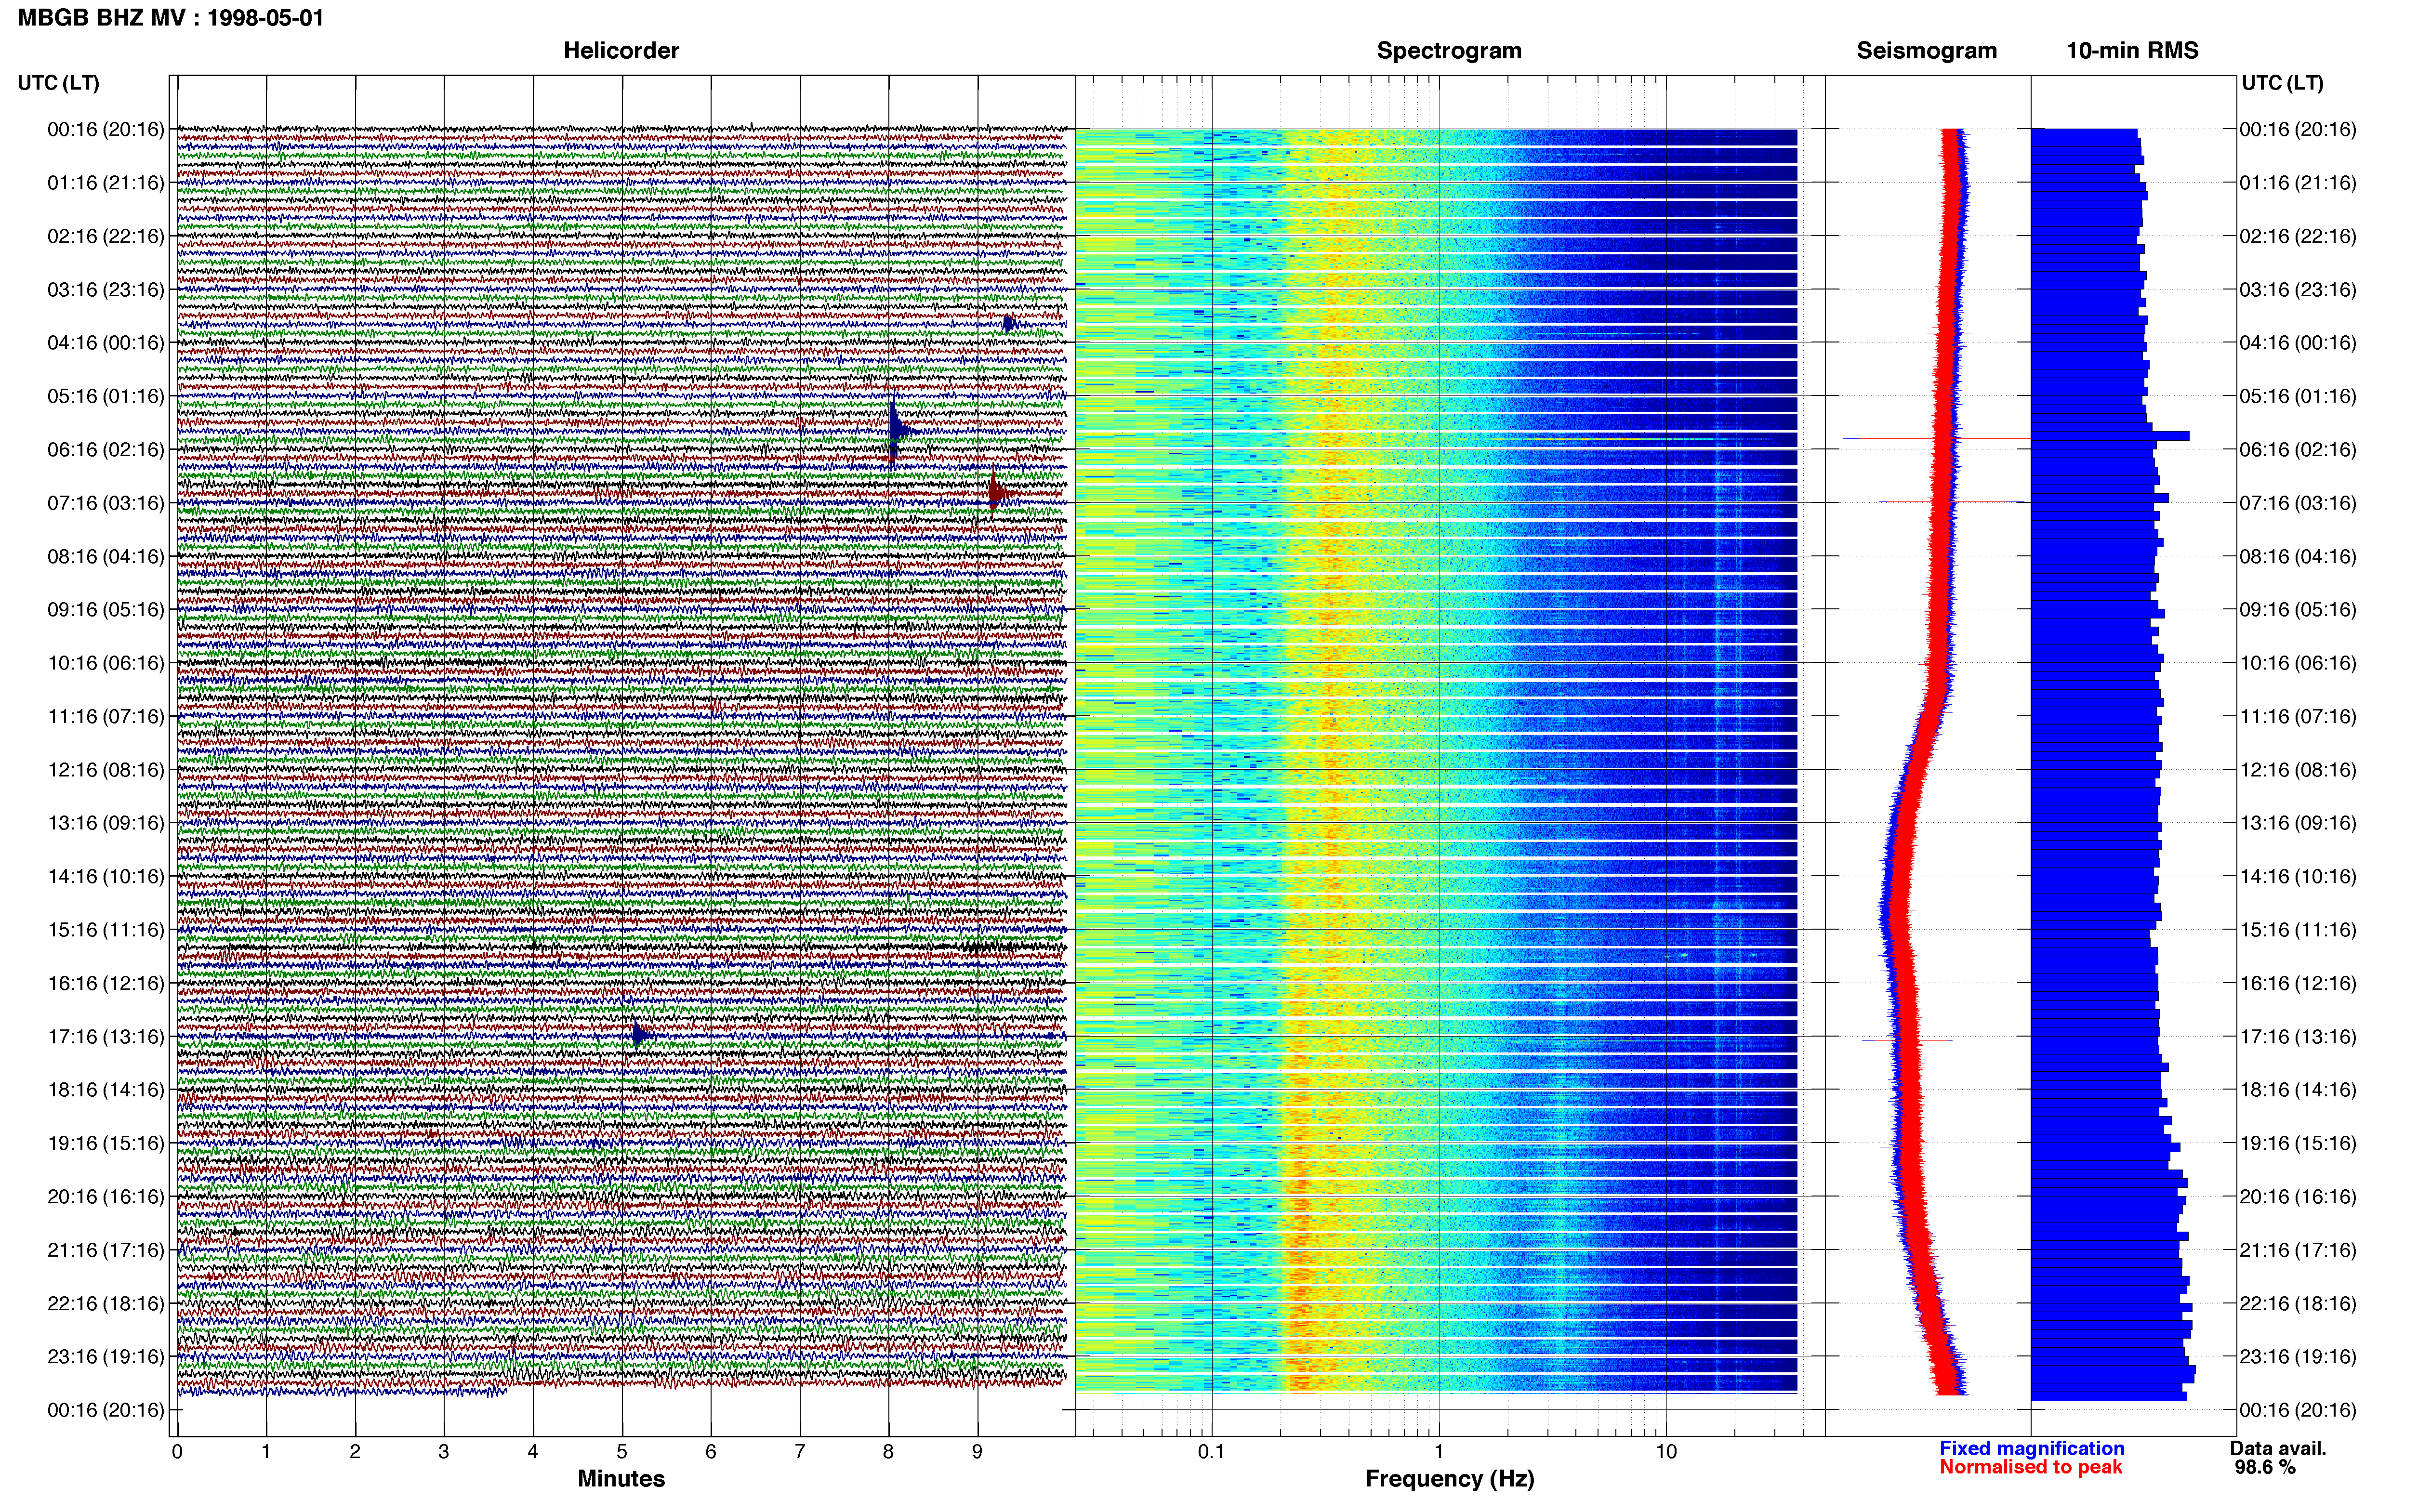Click the plot title 'MBGB BHZ MV : 1998-05-01'

(171, 17)
